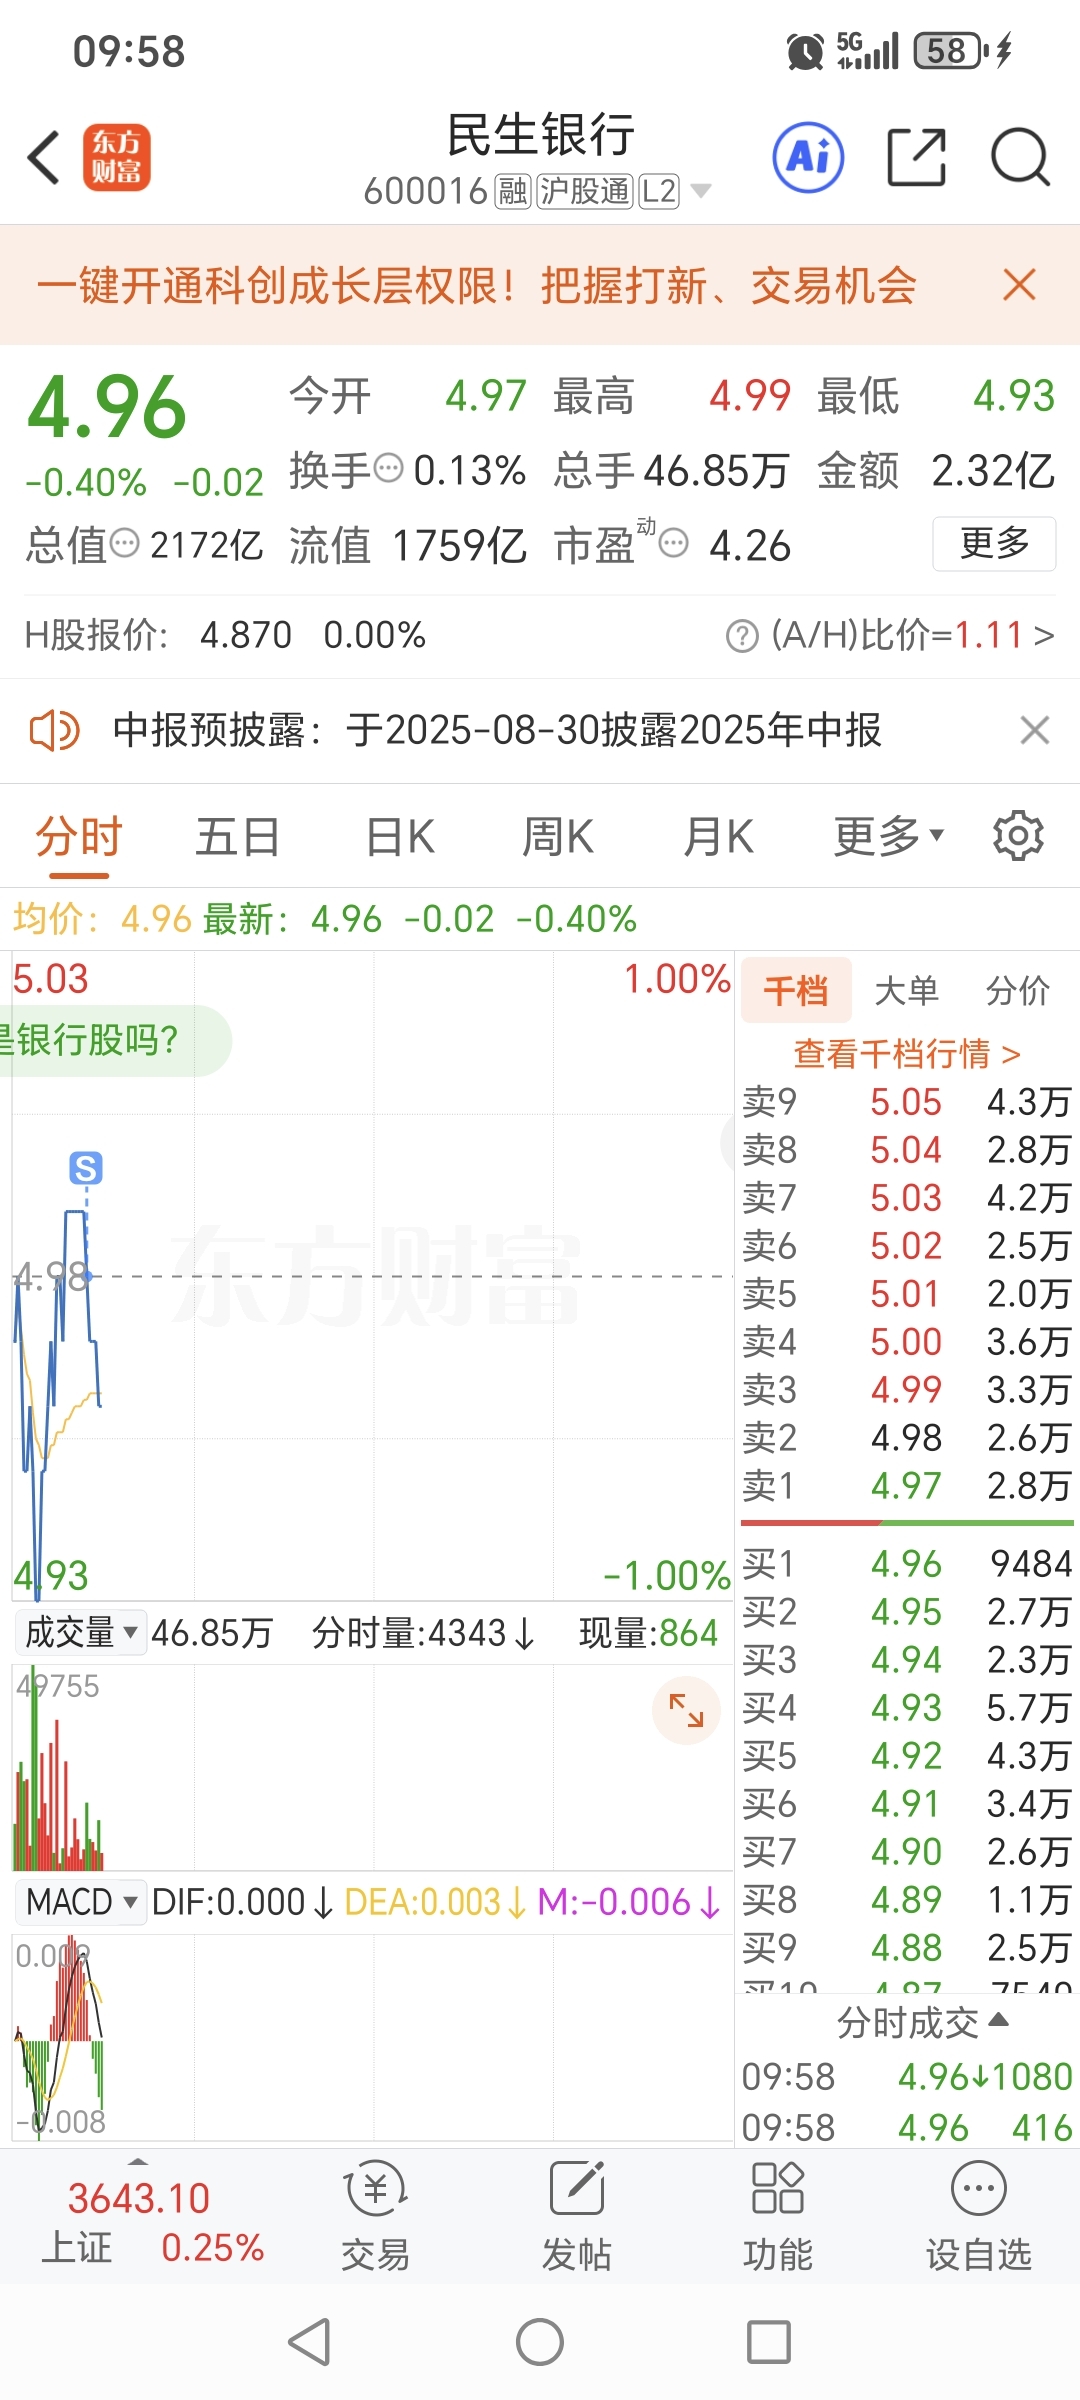This screenshot has width=1080, height=2400.
Task: Select 卖4 price 5.00 row
Action: point(906,1341)
